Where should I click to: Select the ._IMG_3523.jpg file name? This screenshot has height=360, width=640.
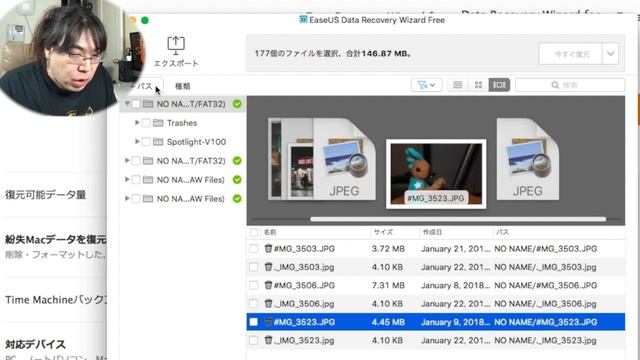304,340
